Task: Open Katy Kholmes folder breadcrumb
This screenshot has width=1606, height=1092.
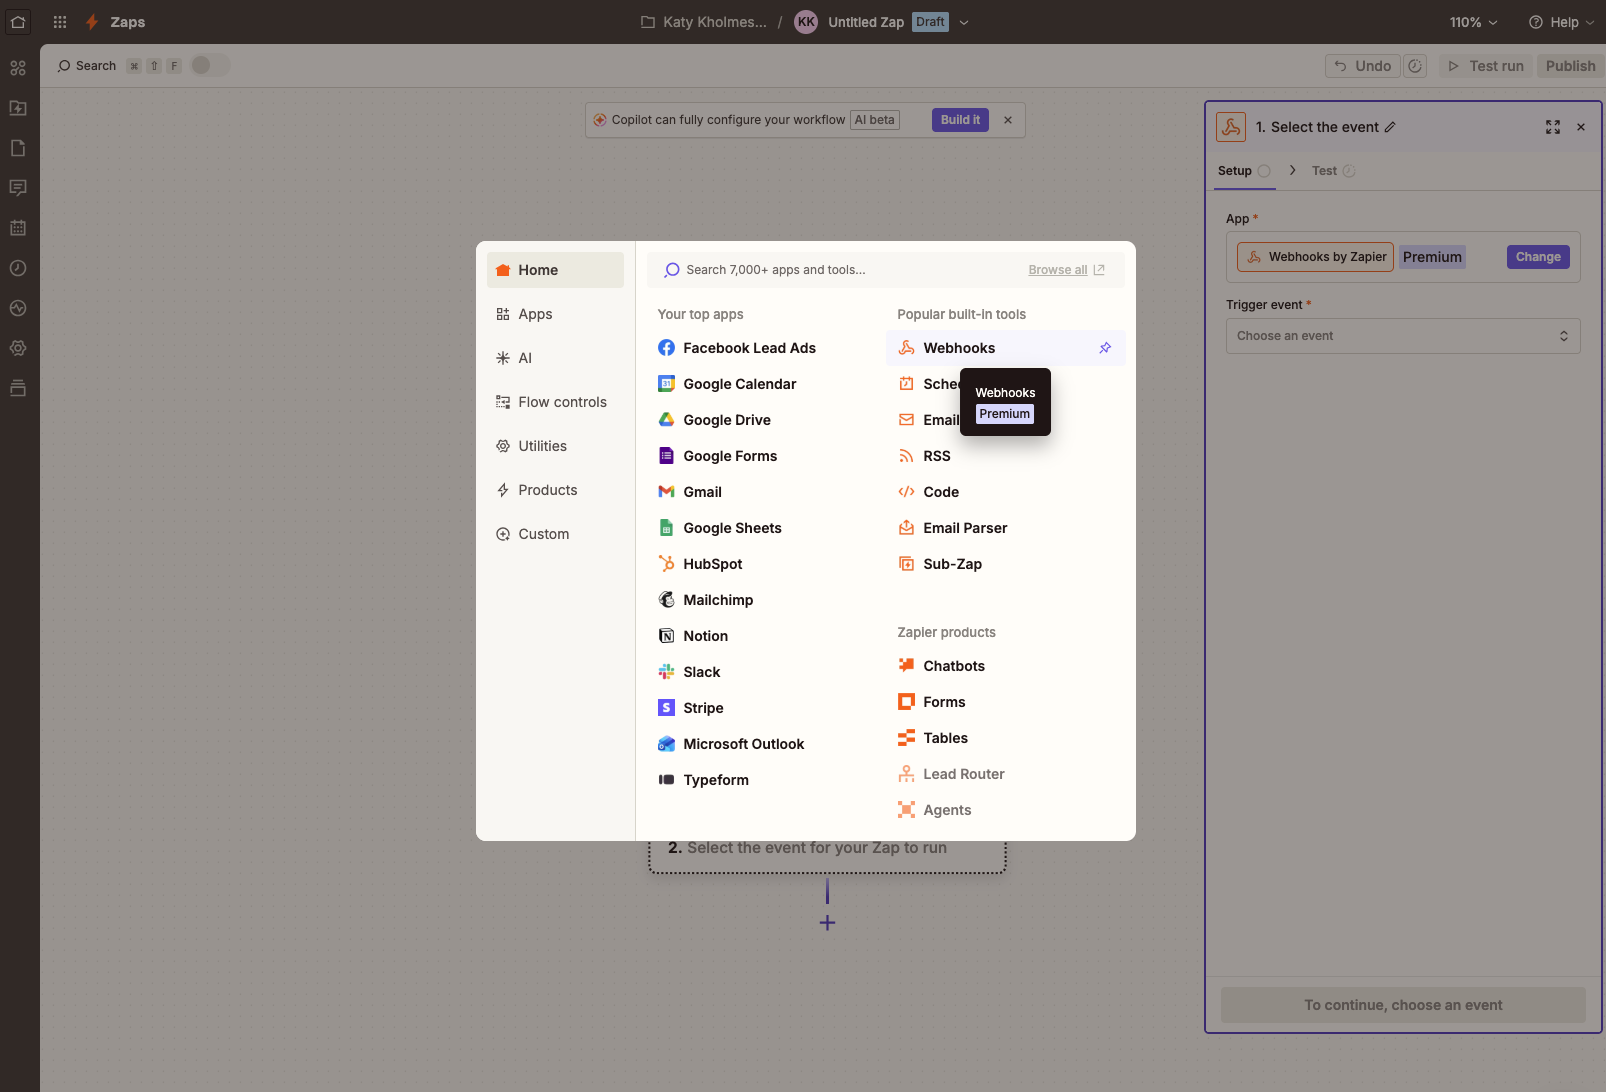Action: [704, 22]
